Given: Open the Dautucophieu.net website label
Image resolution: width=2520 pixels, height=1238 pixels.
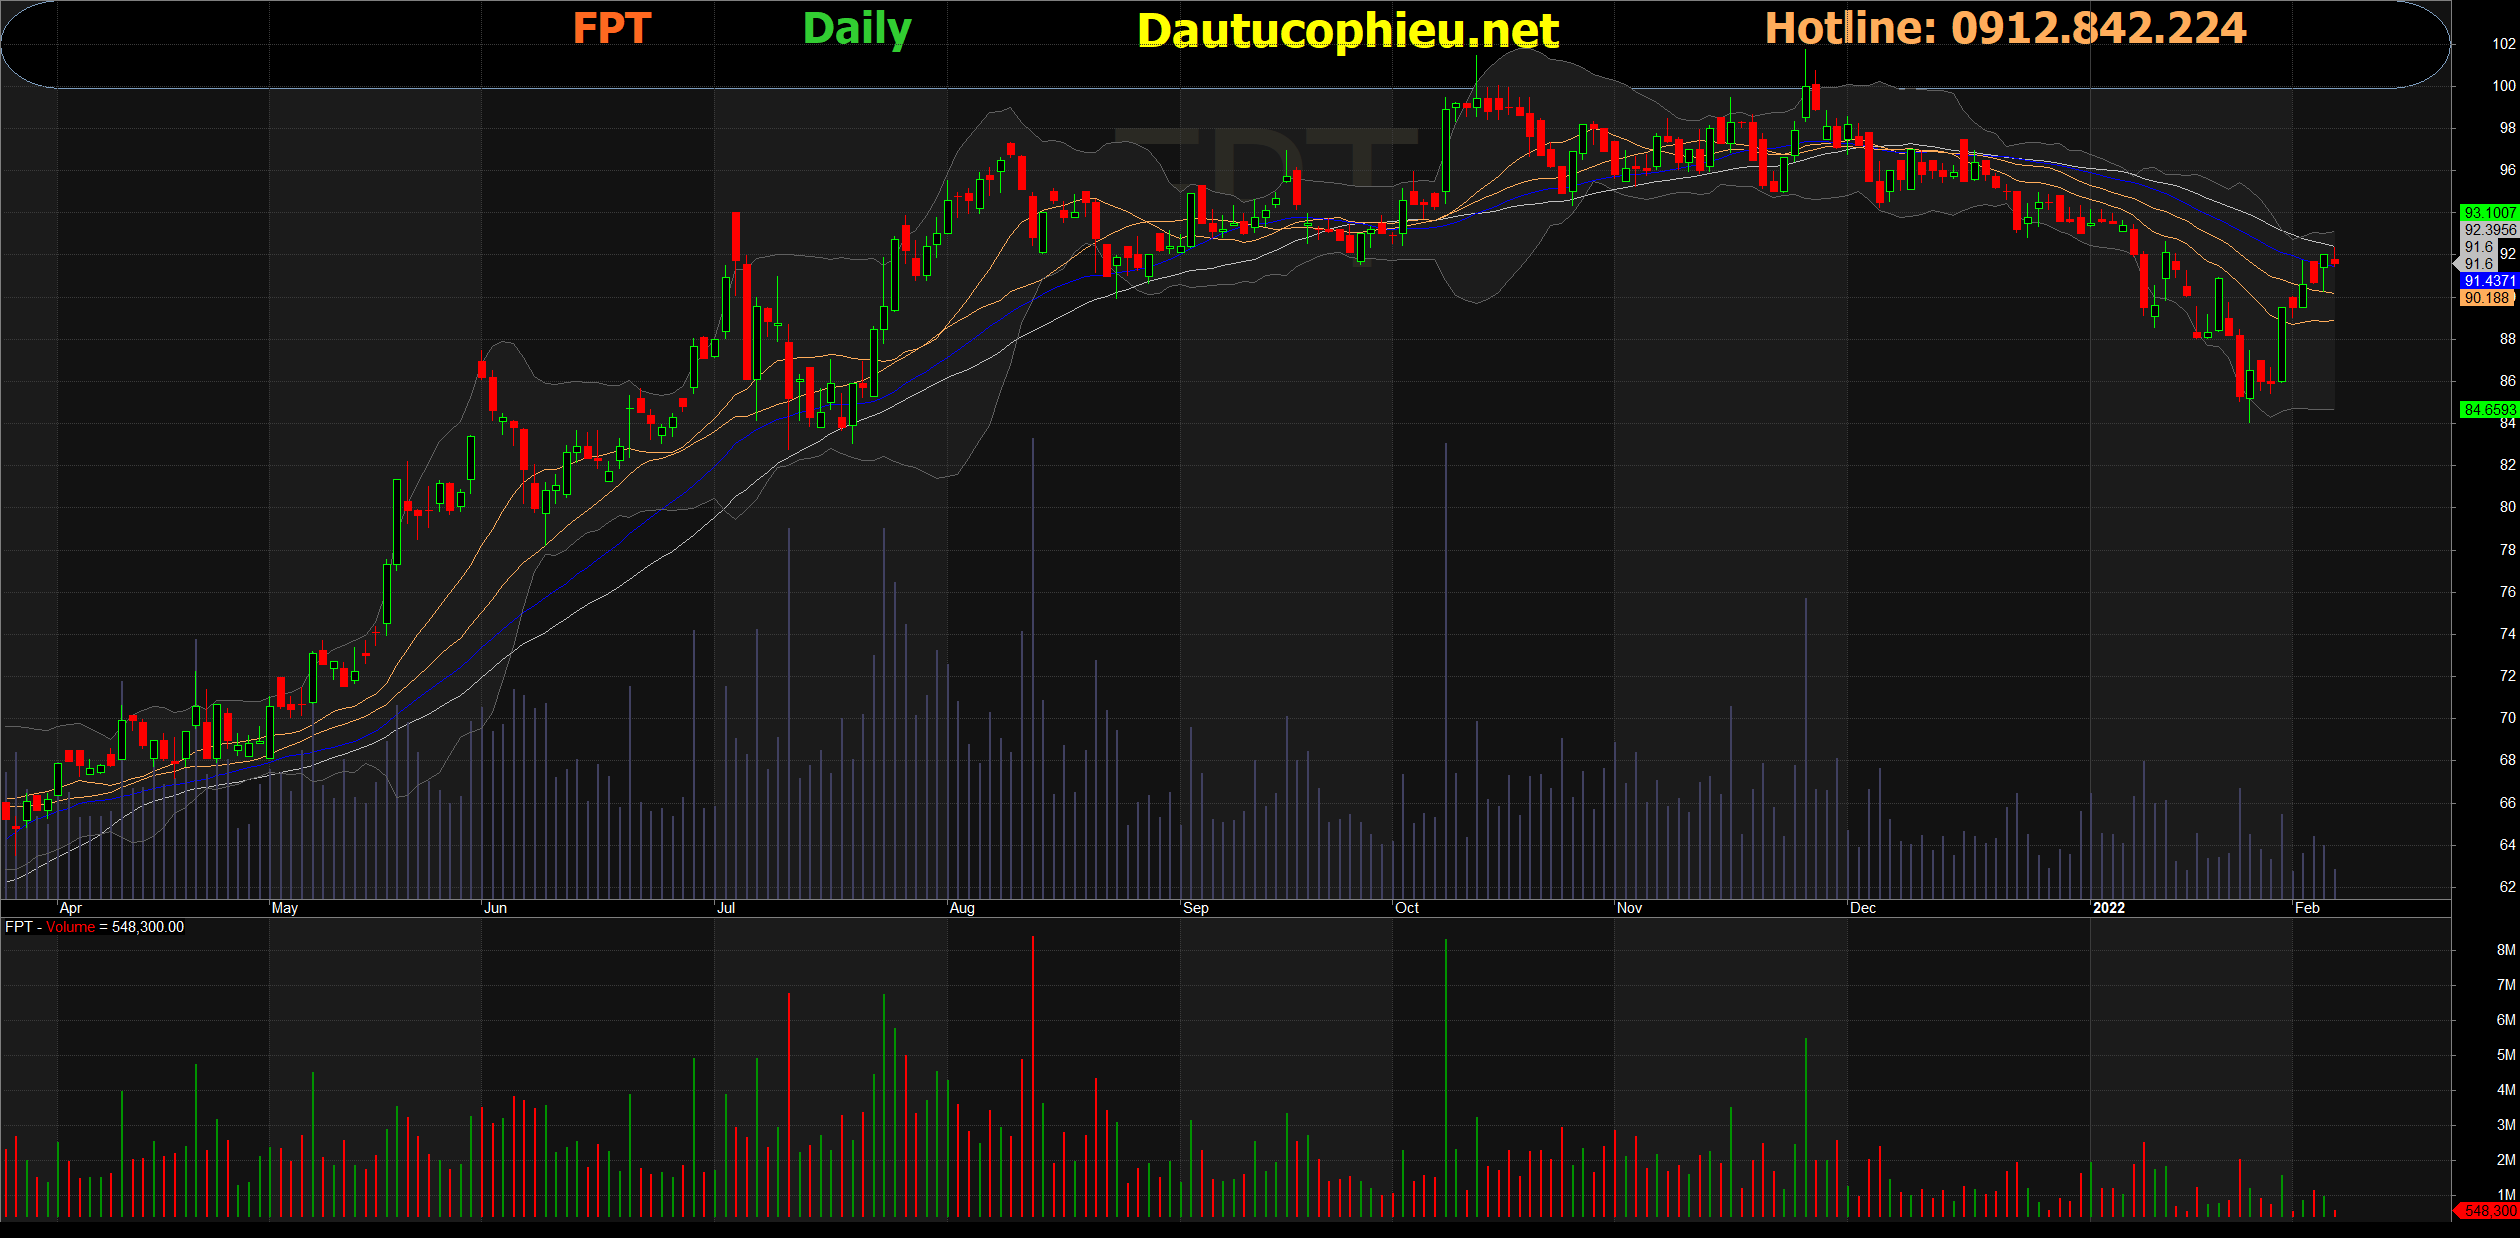Looking at the screenshot, I should coord(1348,31).
